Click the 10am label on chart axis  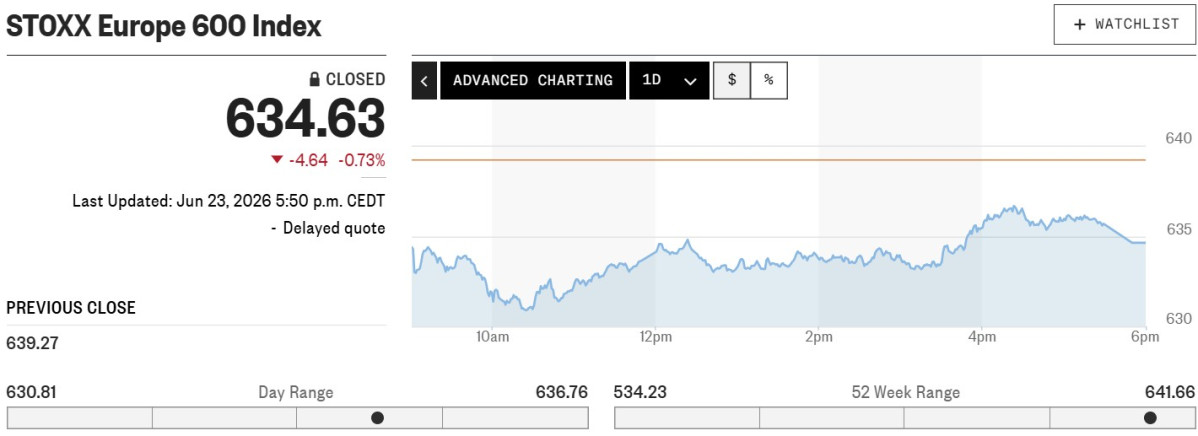491,337
